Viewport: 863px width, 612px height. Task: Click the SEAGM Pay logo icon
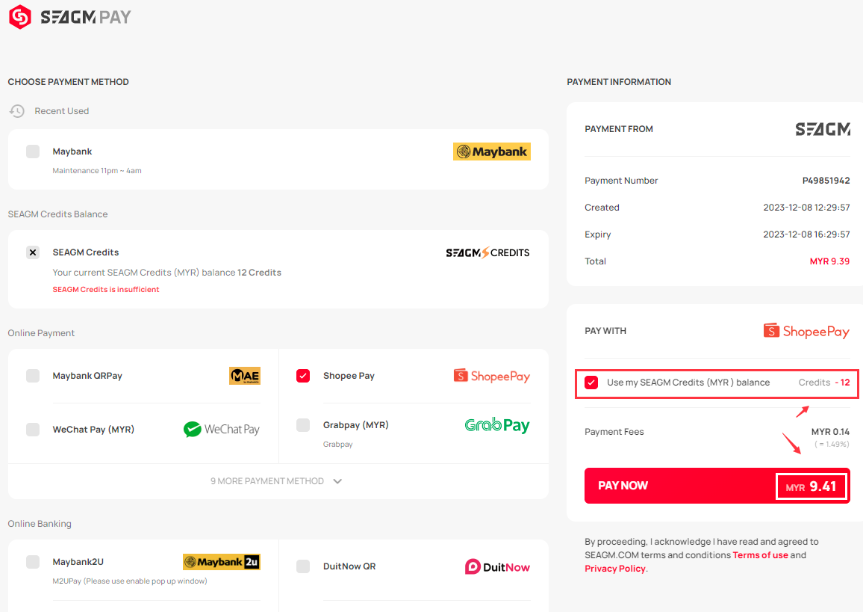(x=20, y=17)
